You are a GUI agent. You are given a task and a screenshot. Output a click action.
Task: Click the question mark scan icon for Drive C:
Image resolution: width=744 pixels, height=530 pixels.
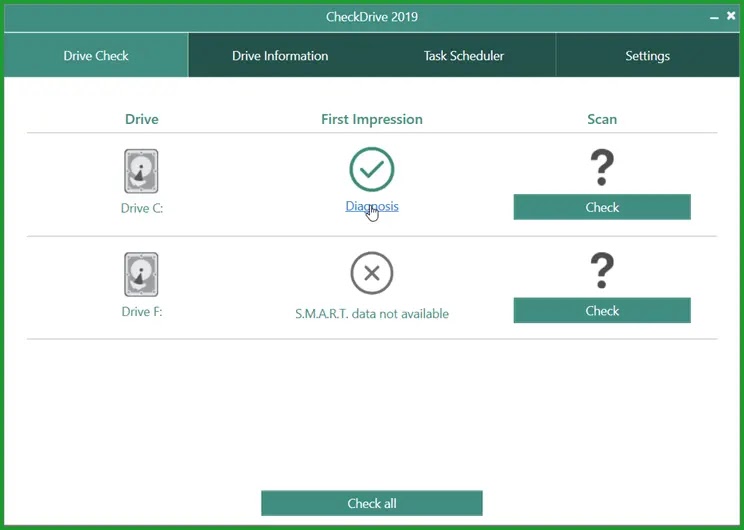[x=602, y=167]
